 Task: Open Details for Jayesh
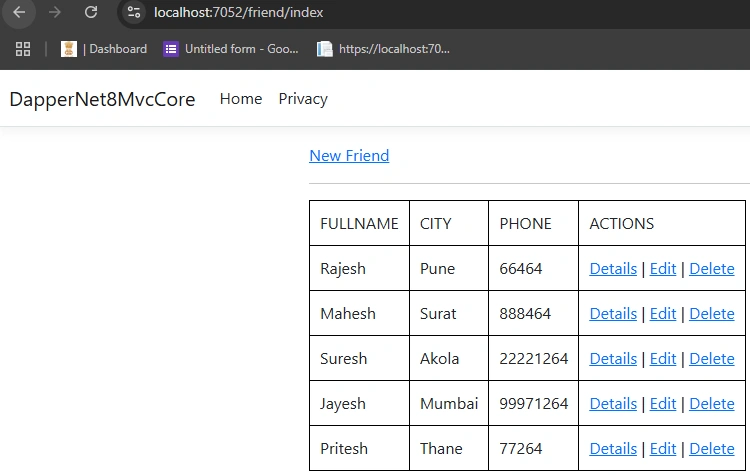613,404
